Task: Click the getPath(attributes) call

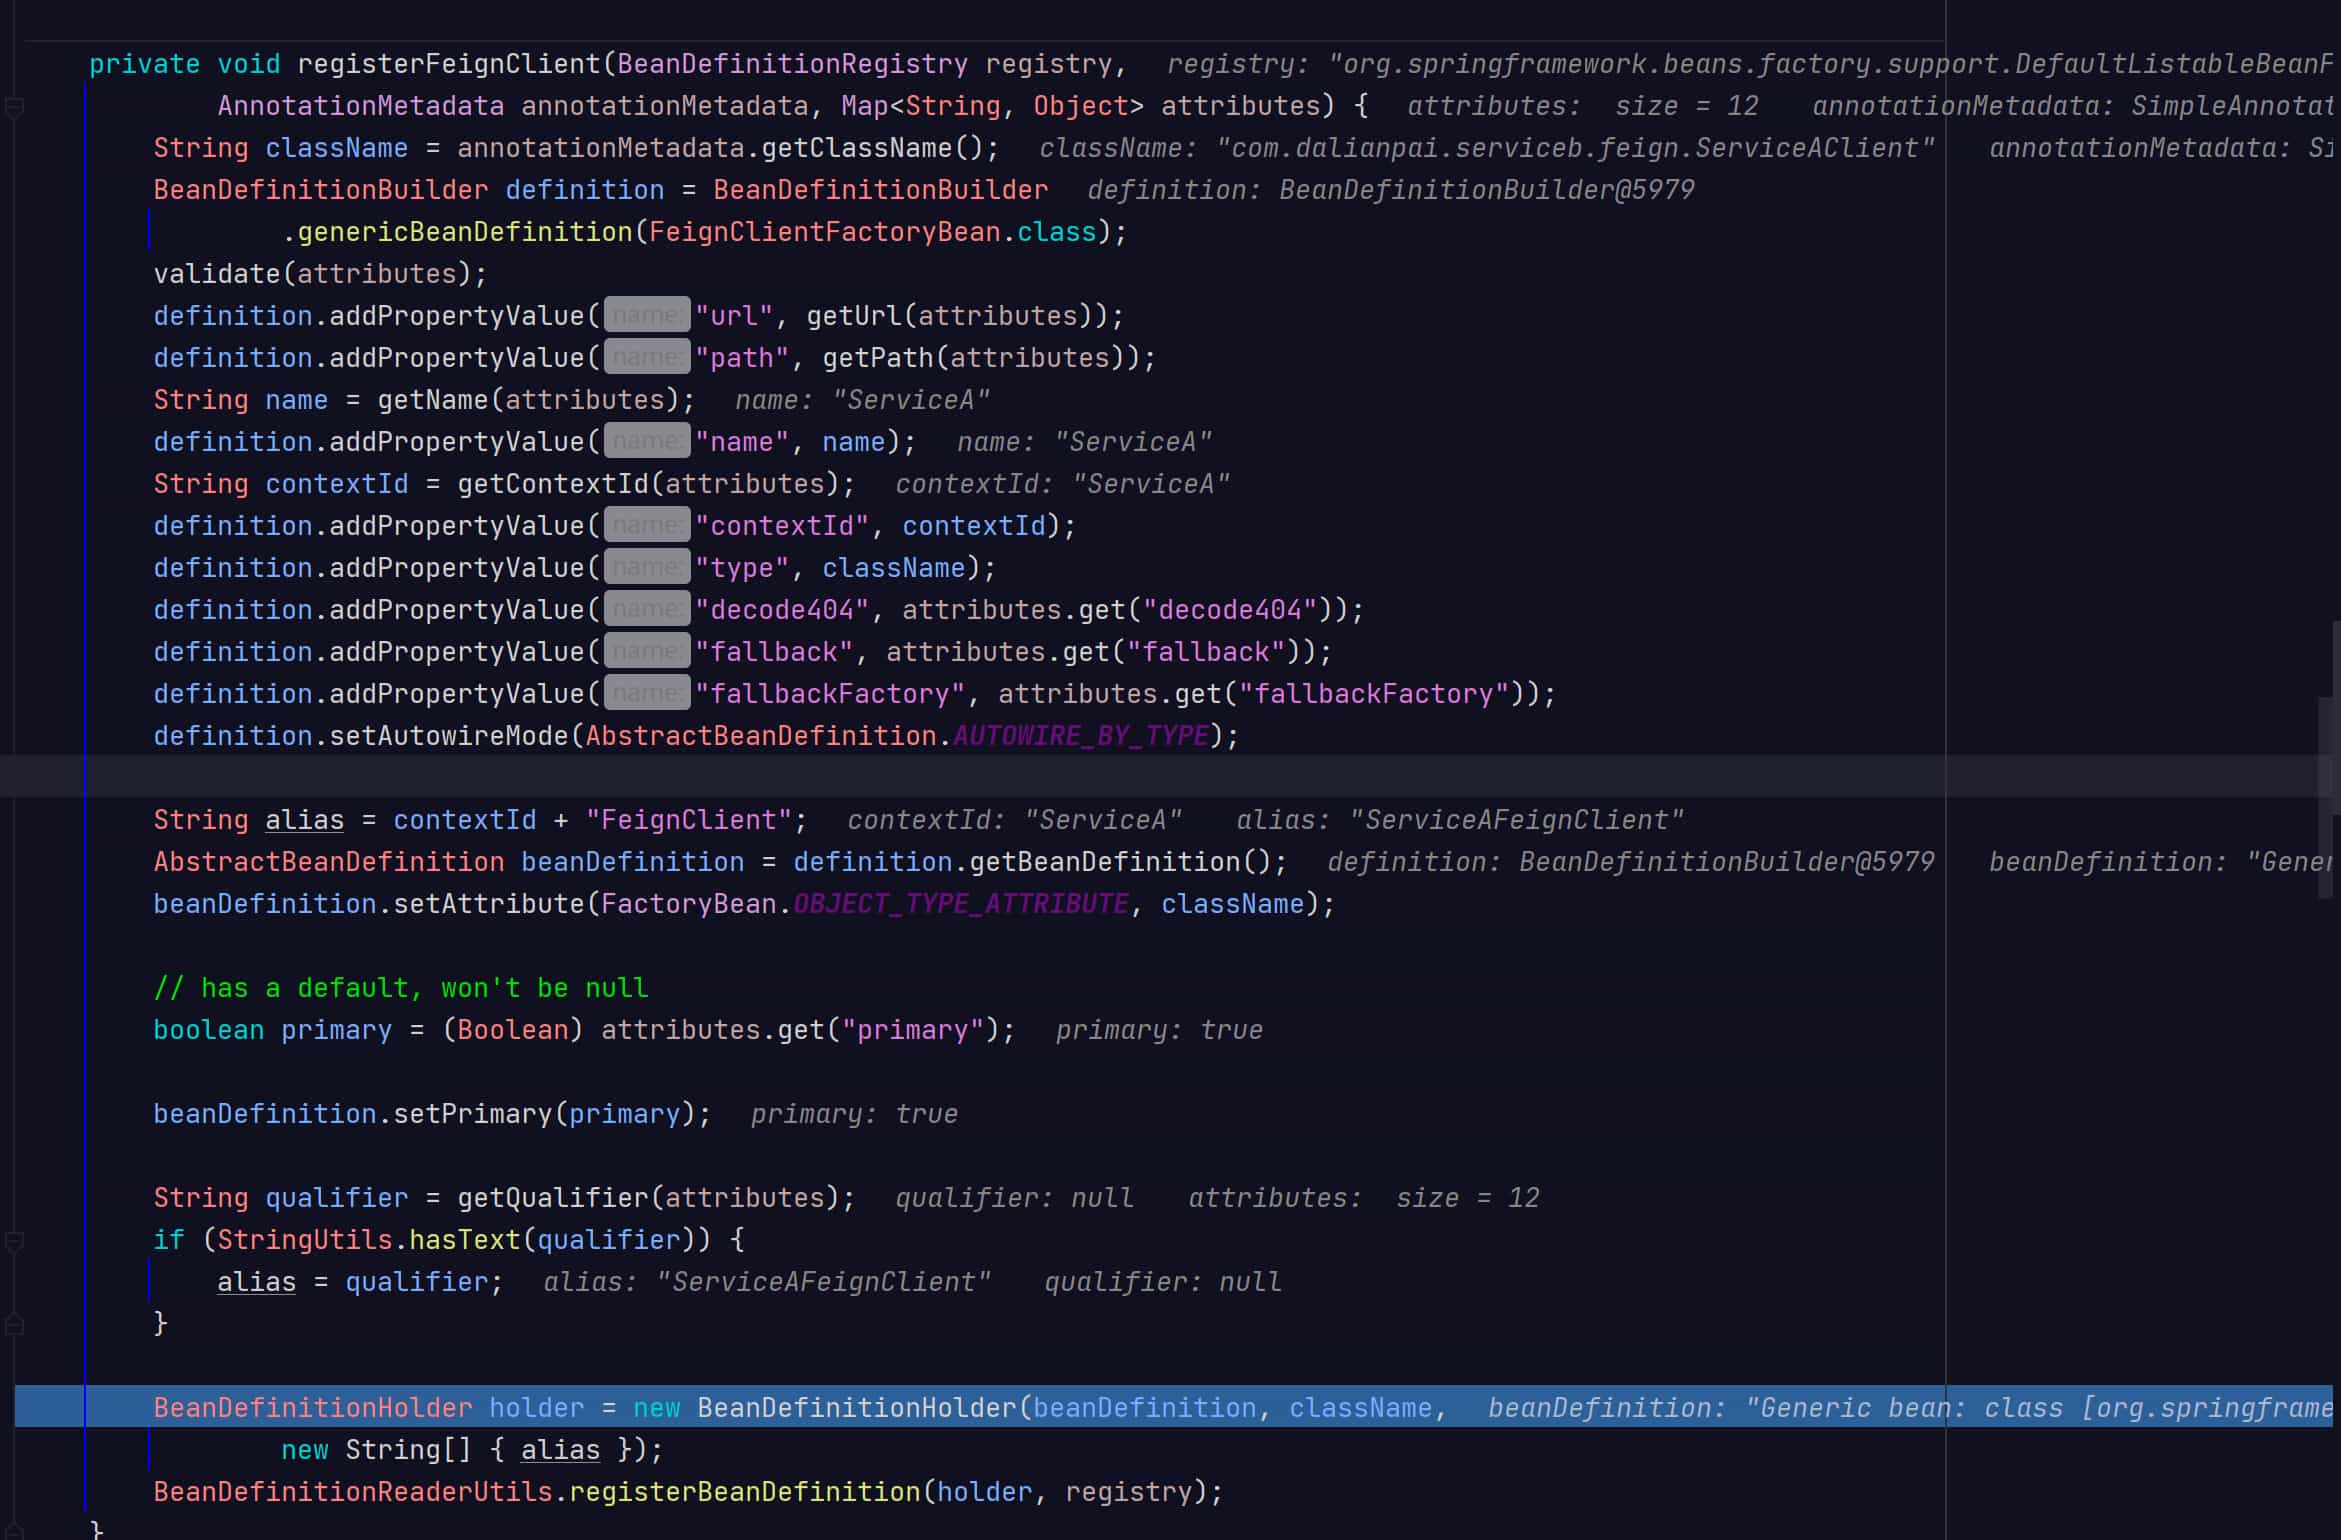Action: tap(975, 358)
